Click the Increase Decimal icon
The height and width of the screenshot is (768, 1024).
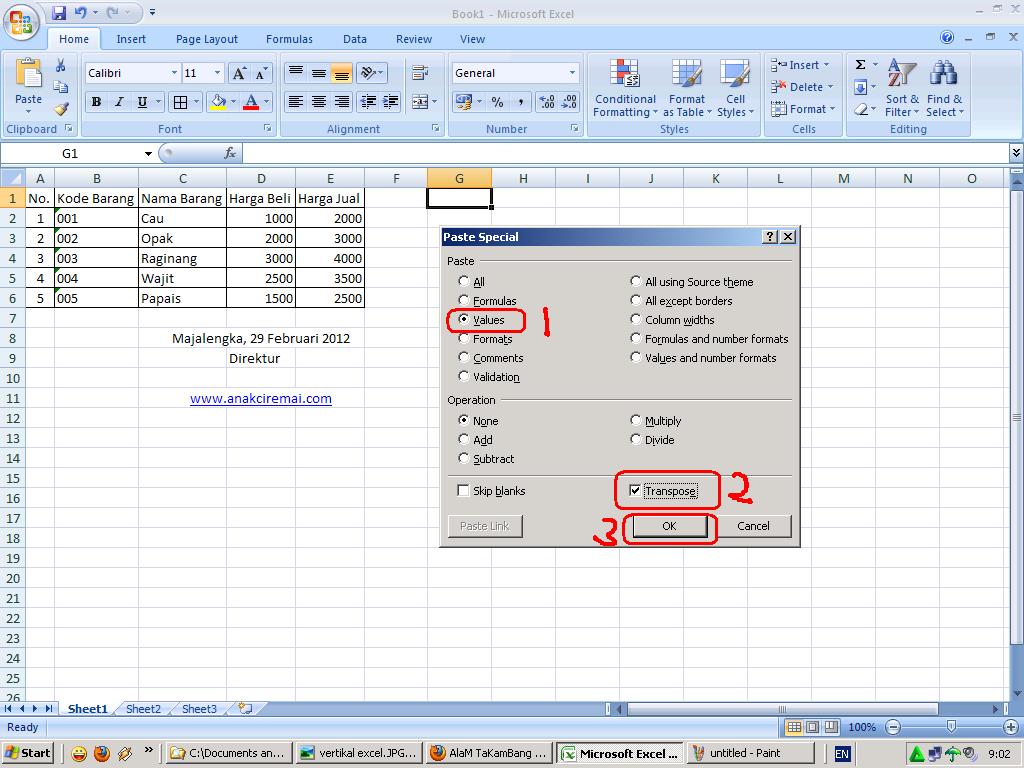[x=547, y=102]
